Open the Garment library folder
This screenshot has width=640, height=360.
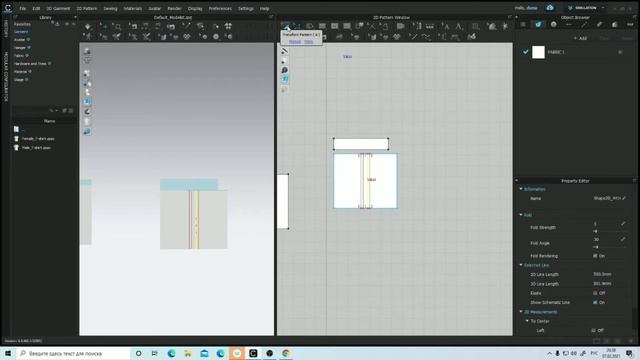tap(21, 32)
